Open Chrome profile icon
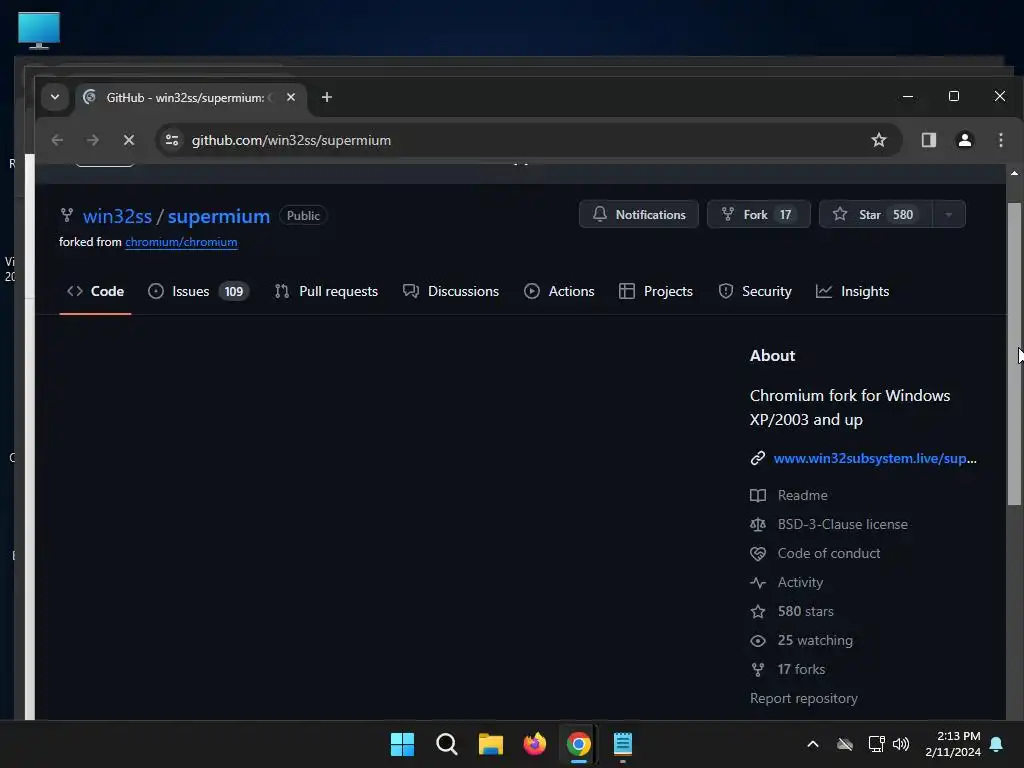 [965, 140]
